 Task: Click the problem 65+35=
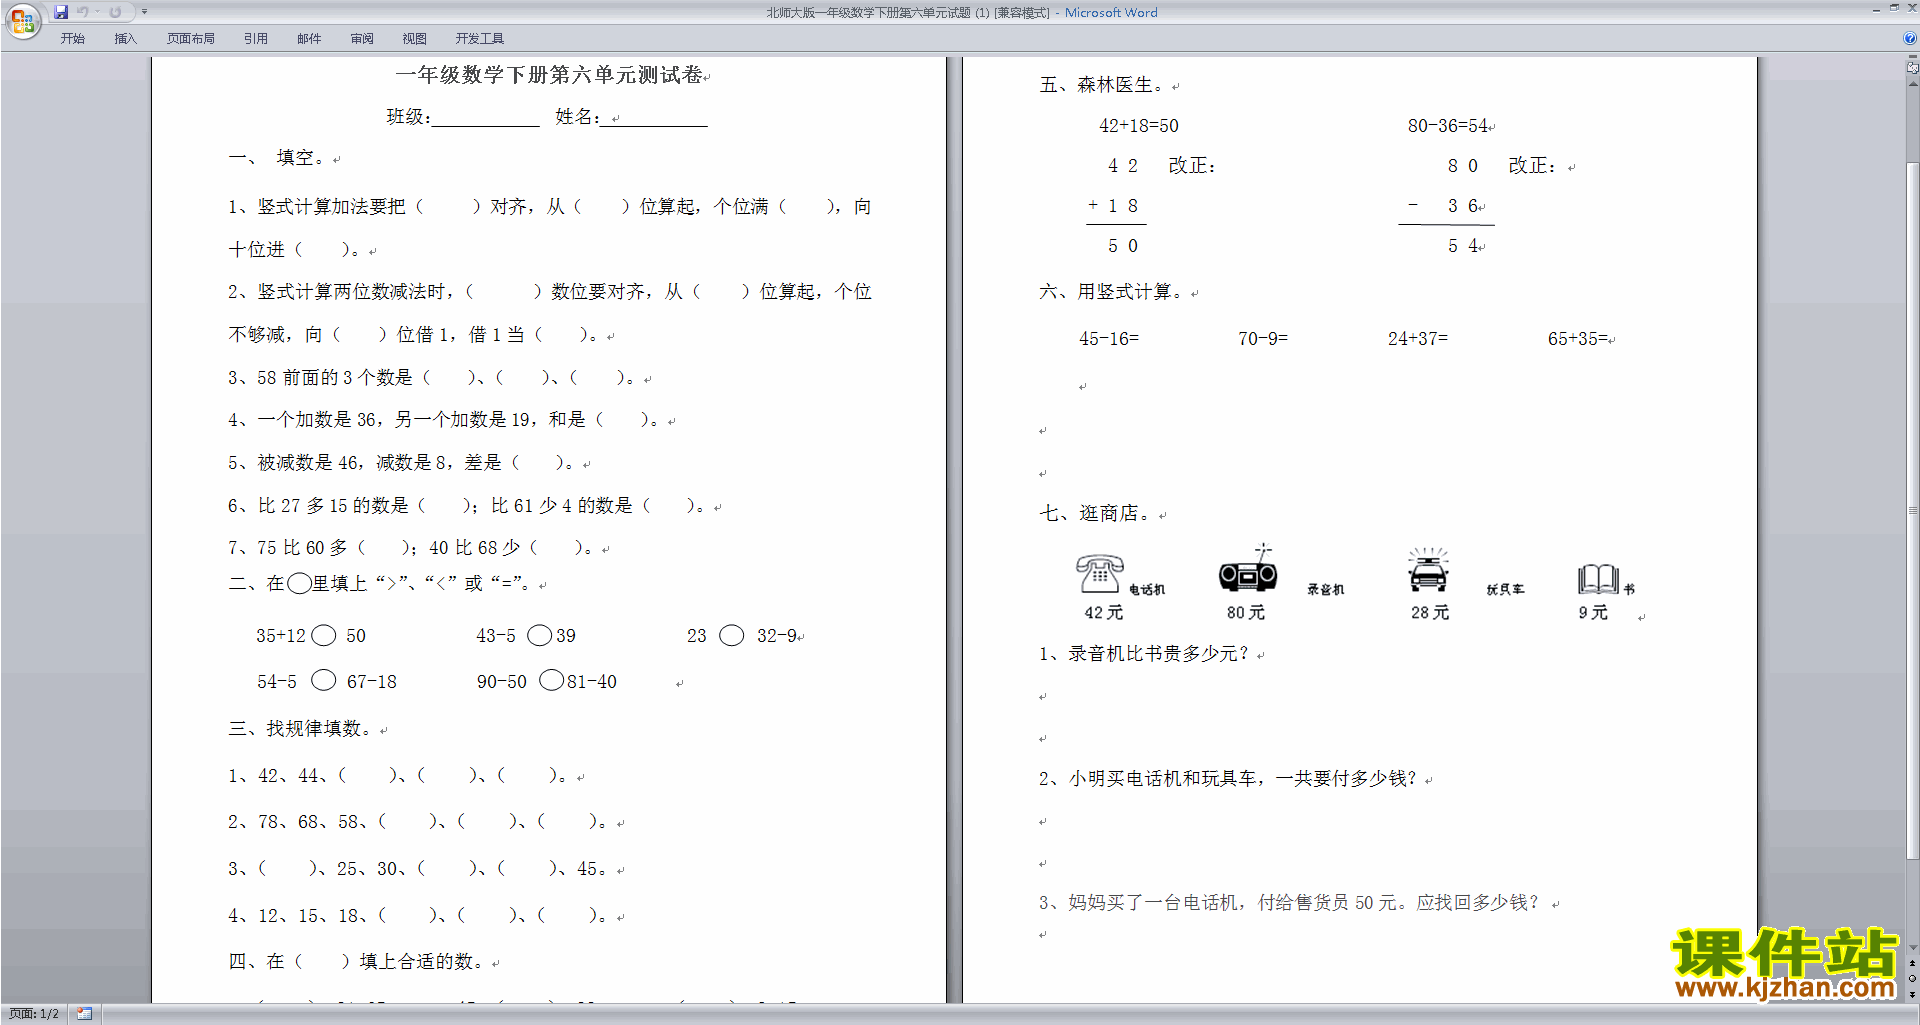pyautogui.click(x=1578, y=339)
